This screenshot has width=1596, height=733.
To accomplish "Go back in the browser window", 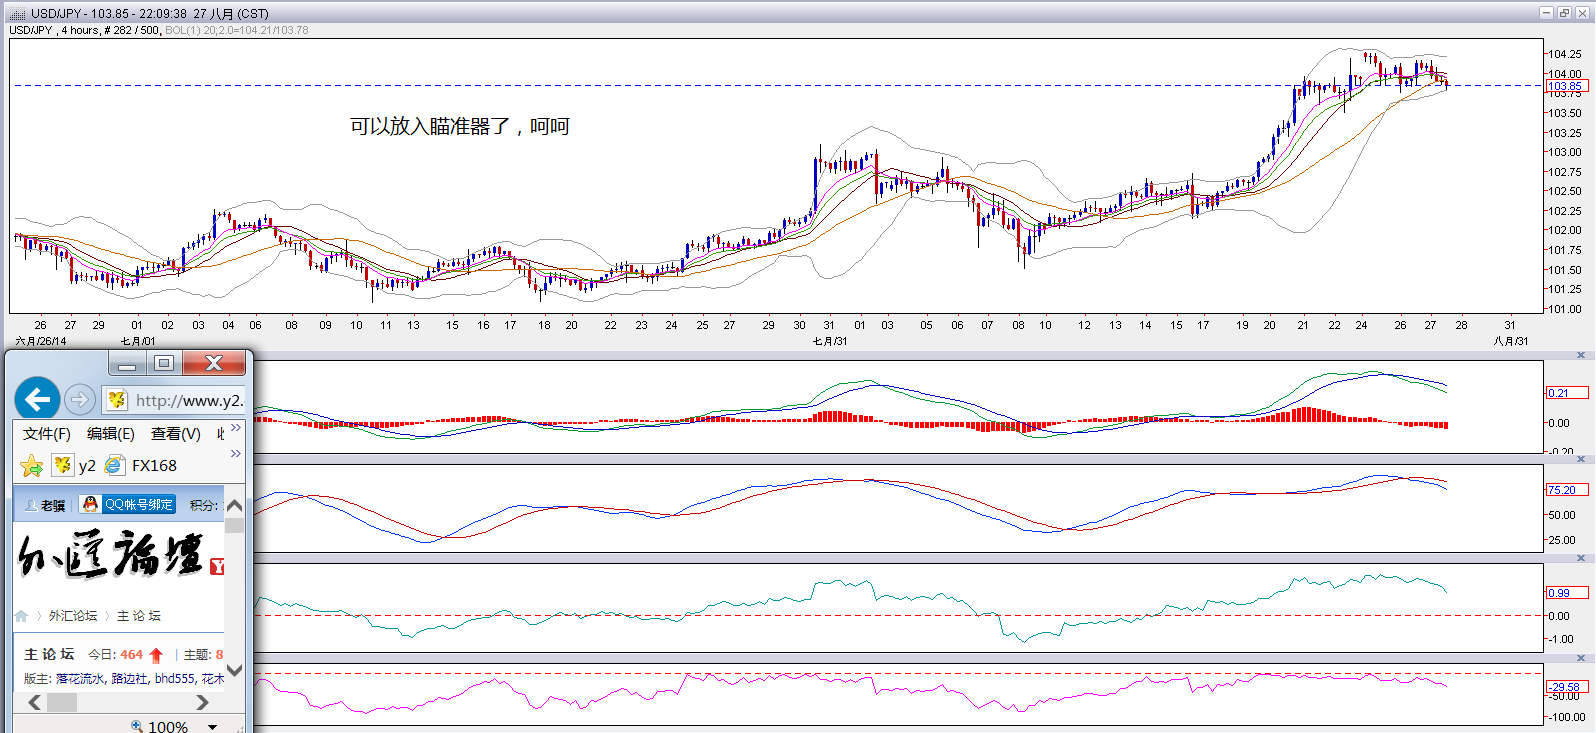I will (x=37, y=400).
